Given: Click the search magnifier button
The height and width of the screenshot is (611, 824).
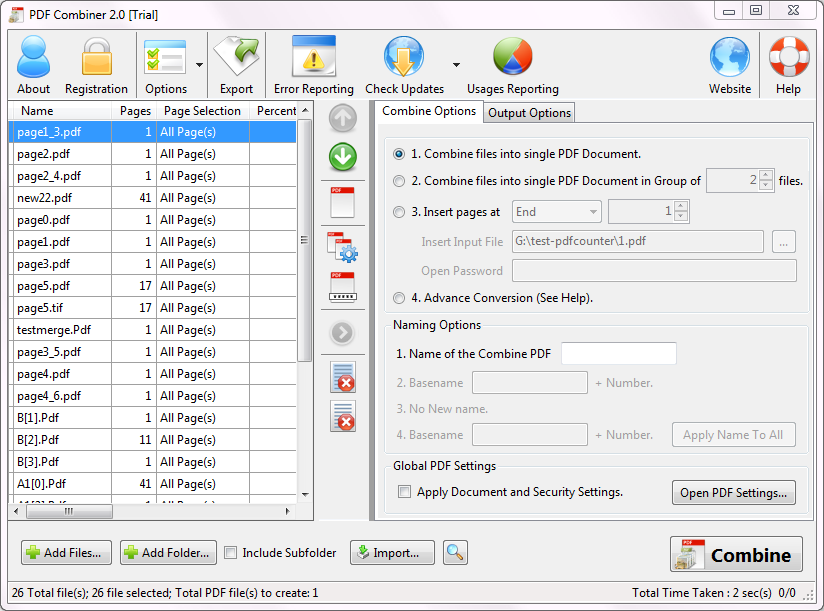Looking at the screenshot, I should coord(455,553).
